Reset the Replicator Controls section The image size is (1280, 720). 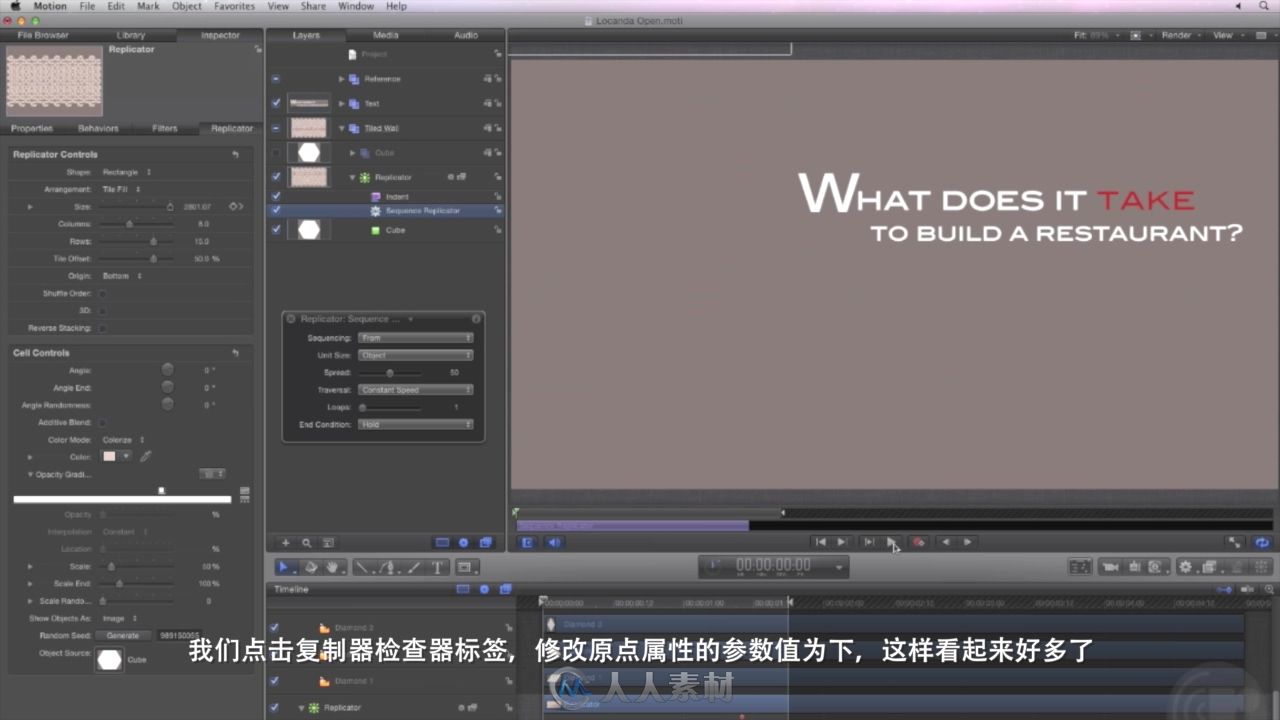pos(235,155)
